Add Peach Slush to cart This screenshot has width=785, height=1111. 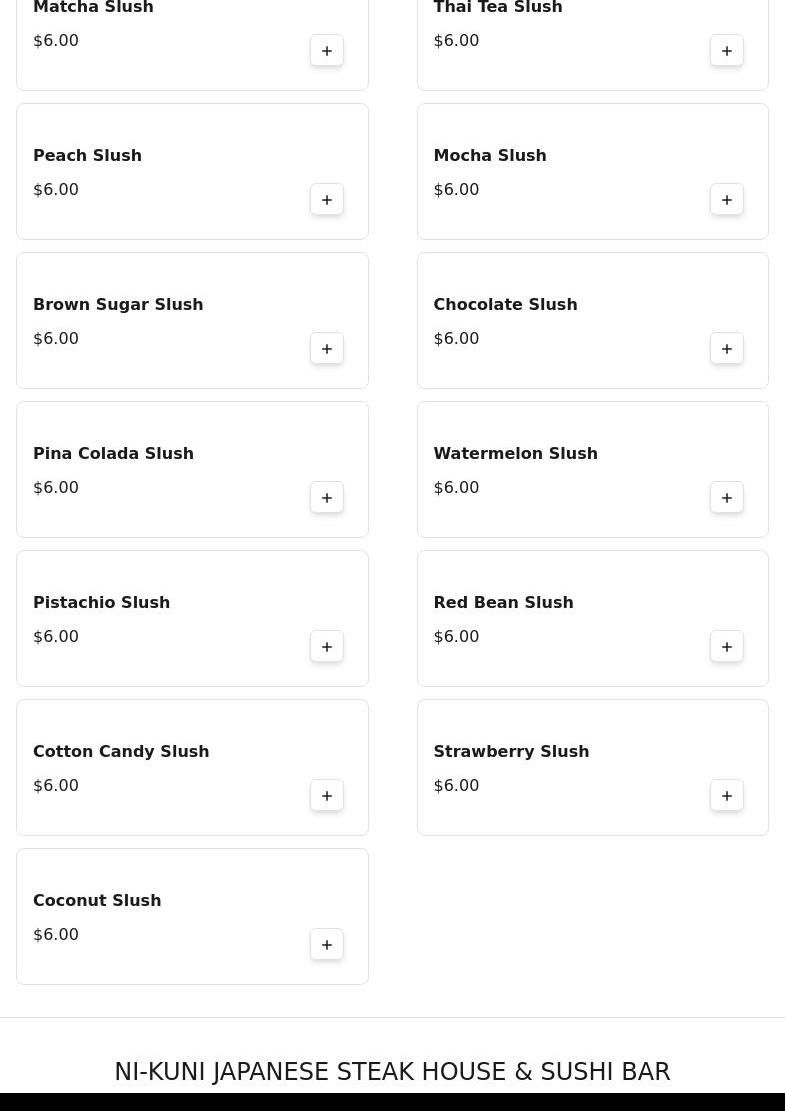click(x=327, y=199)
